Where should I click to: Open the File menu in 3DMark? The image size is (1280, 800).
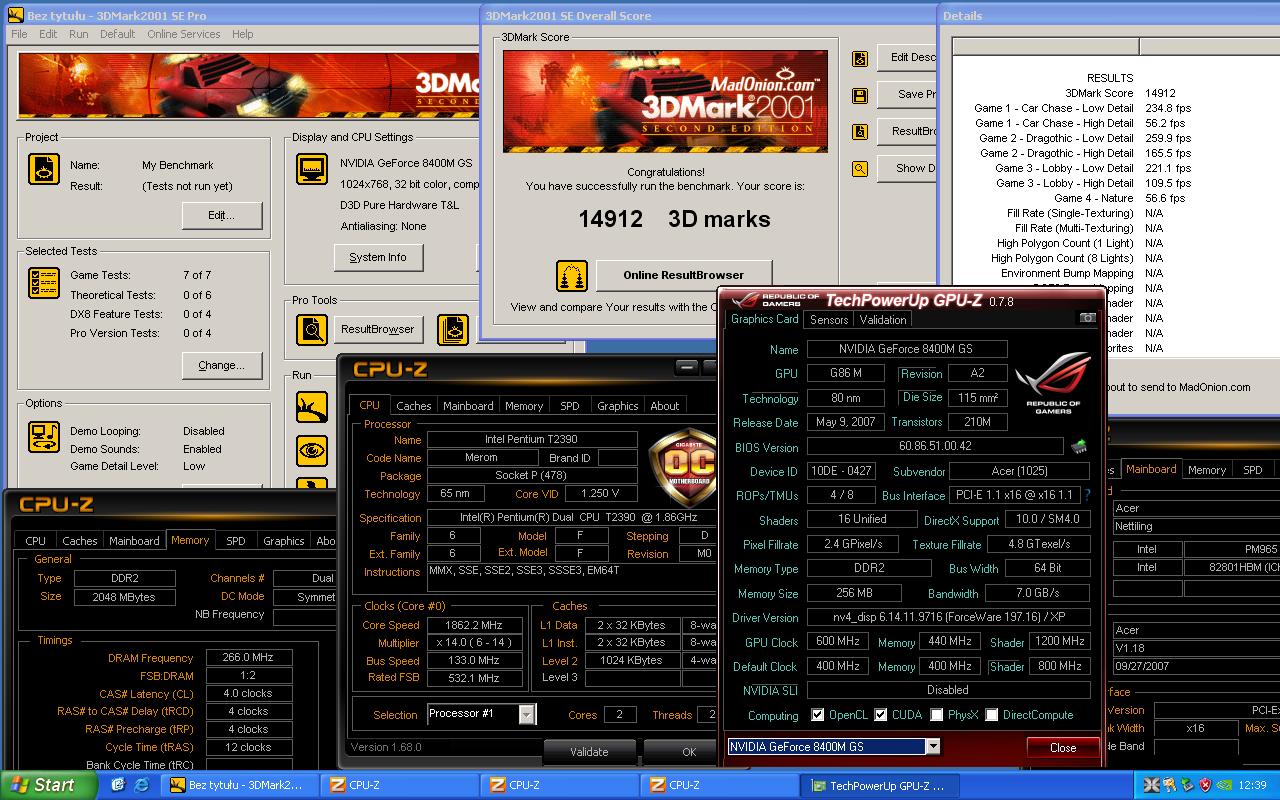pyautogui.click(x=19, y=34)
